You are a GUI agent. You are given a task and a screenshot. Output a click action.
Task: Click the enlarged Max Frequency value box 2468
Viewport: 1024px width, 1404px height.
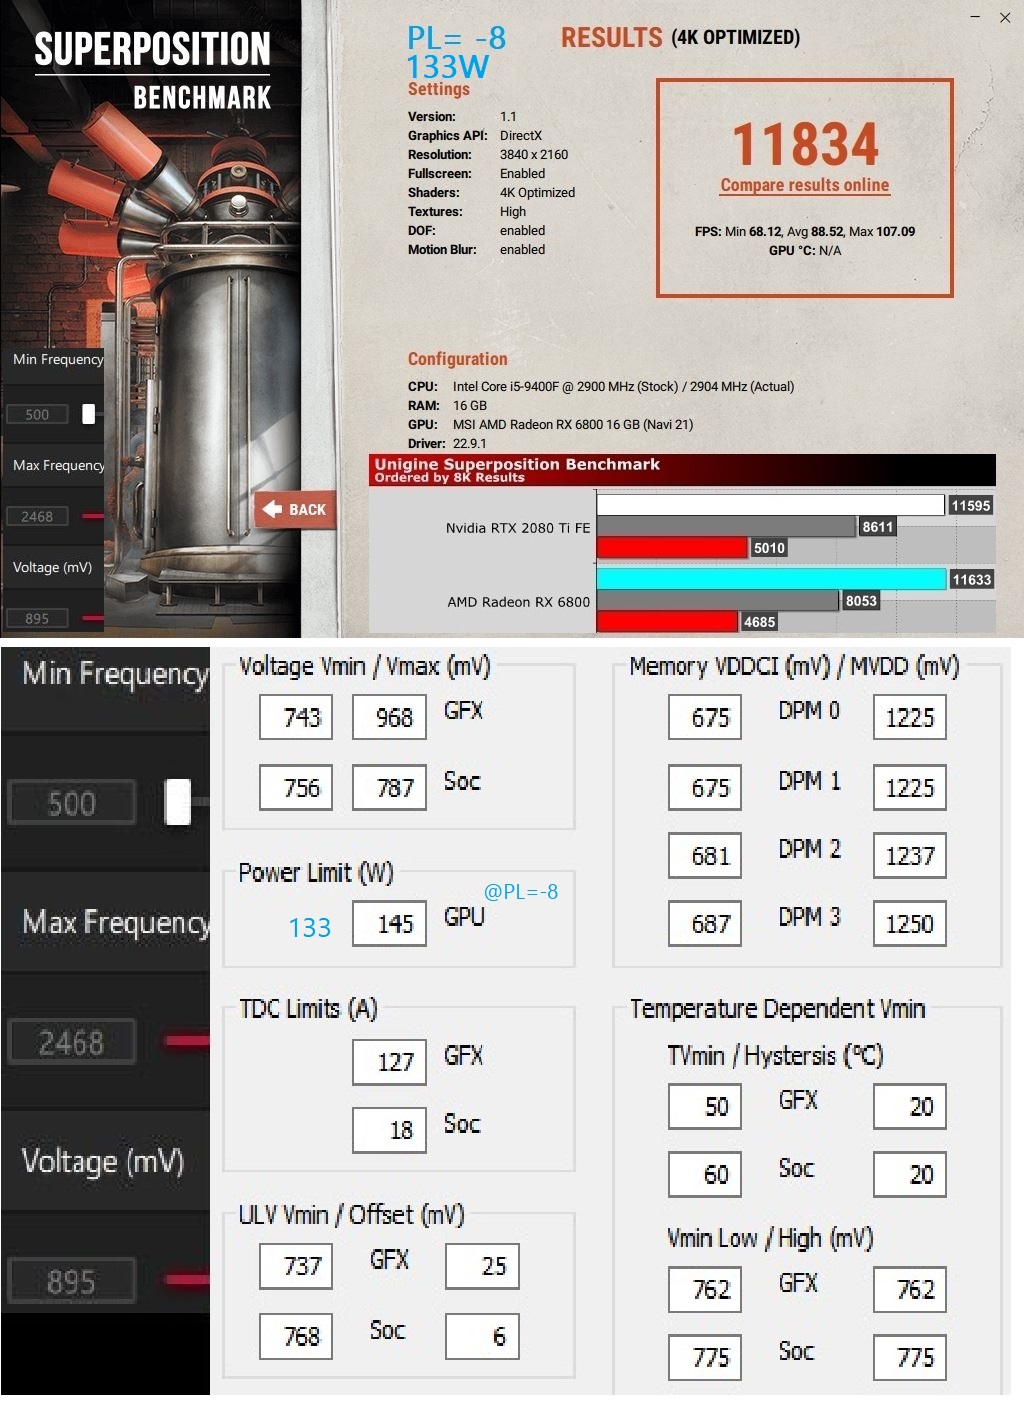72,1042
